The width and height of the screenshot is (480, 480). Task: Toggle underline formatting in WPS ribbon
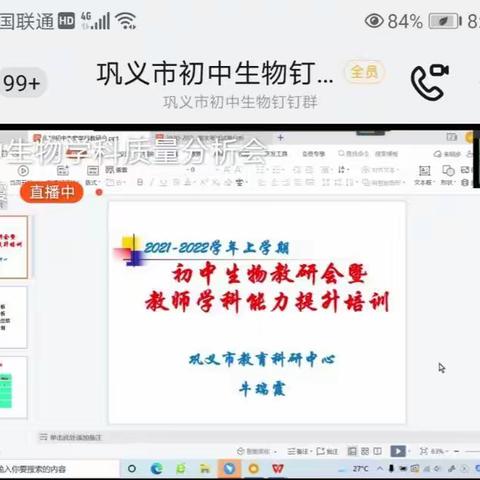click(163, 182)
